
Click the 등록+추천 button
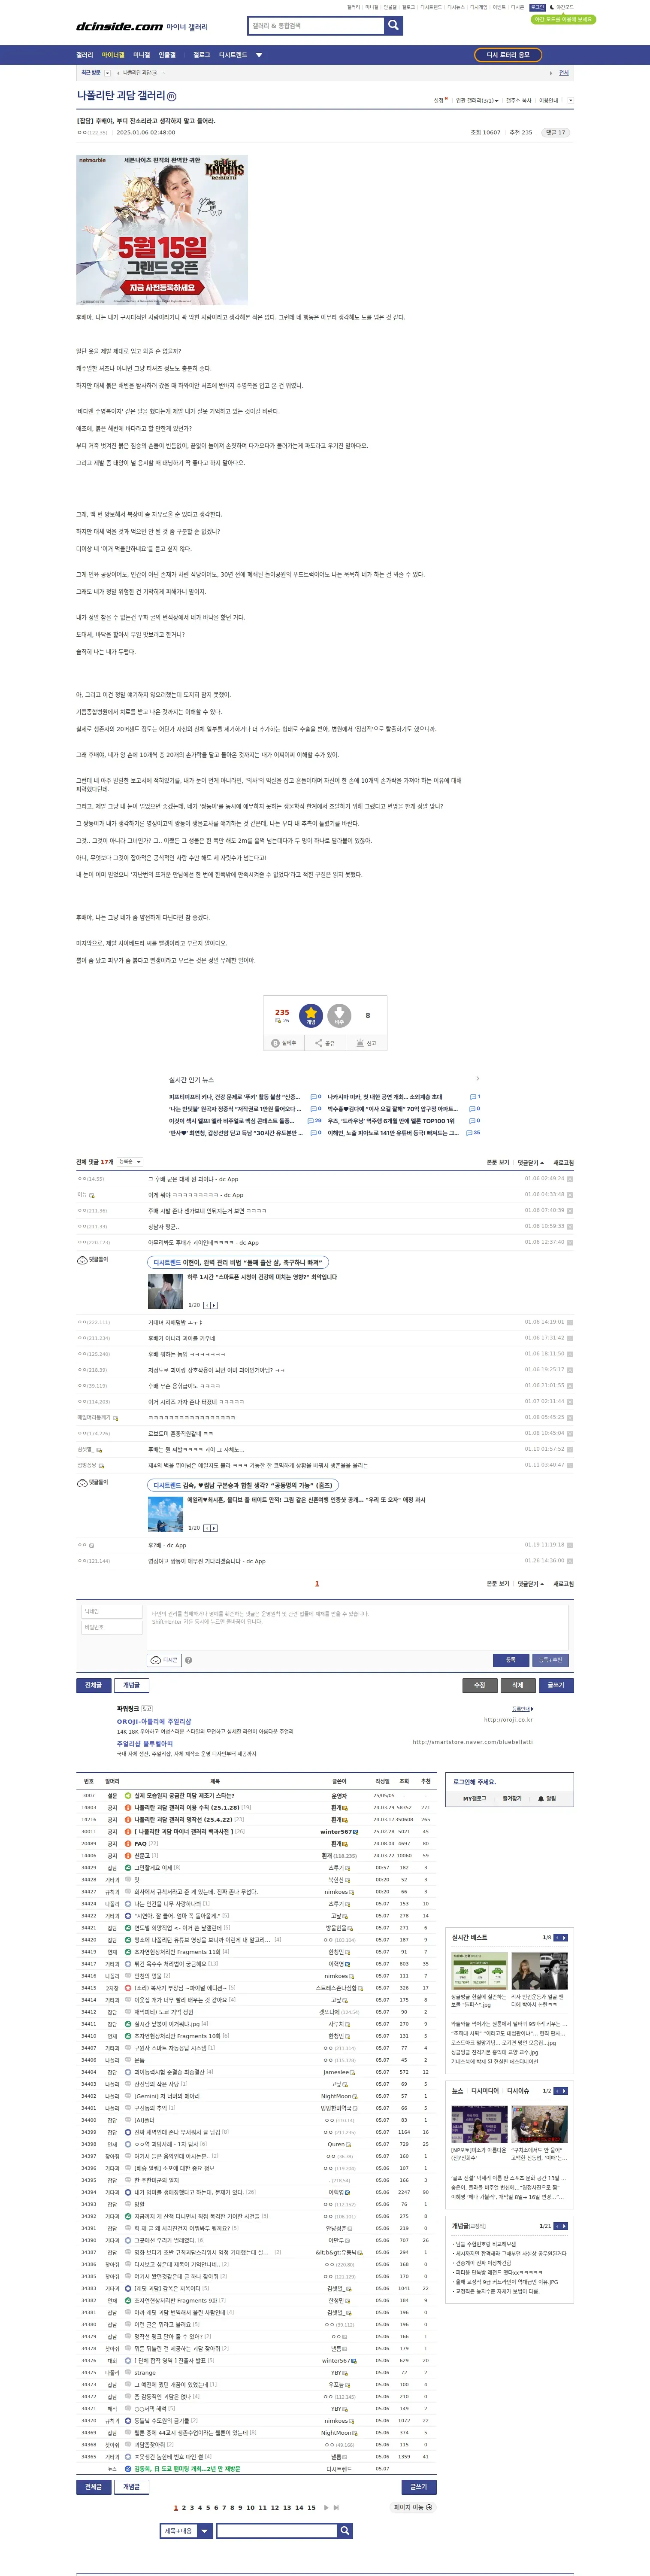(x=550, y=1660)
